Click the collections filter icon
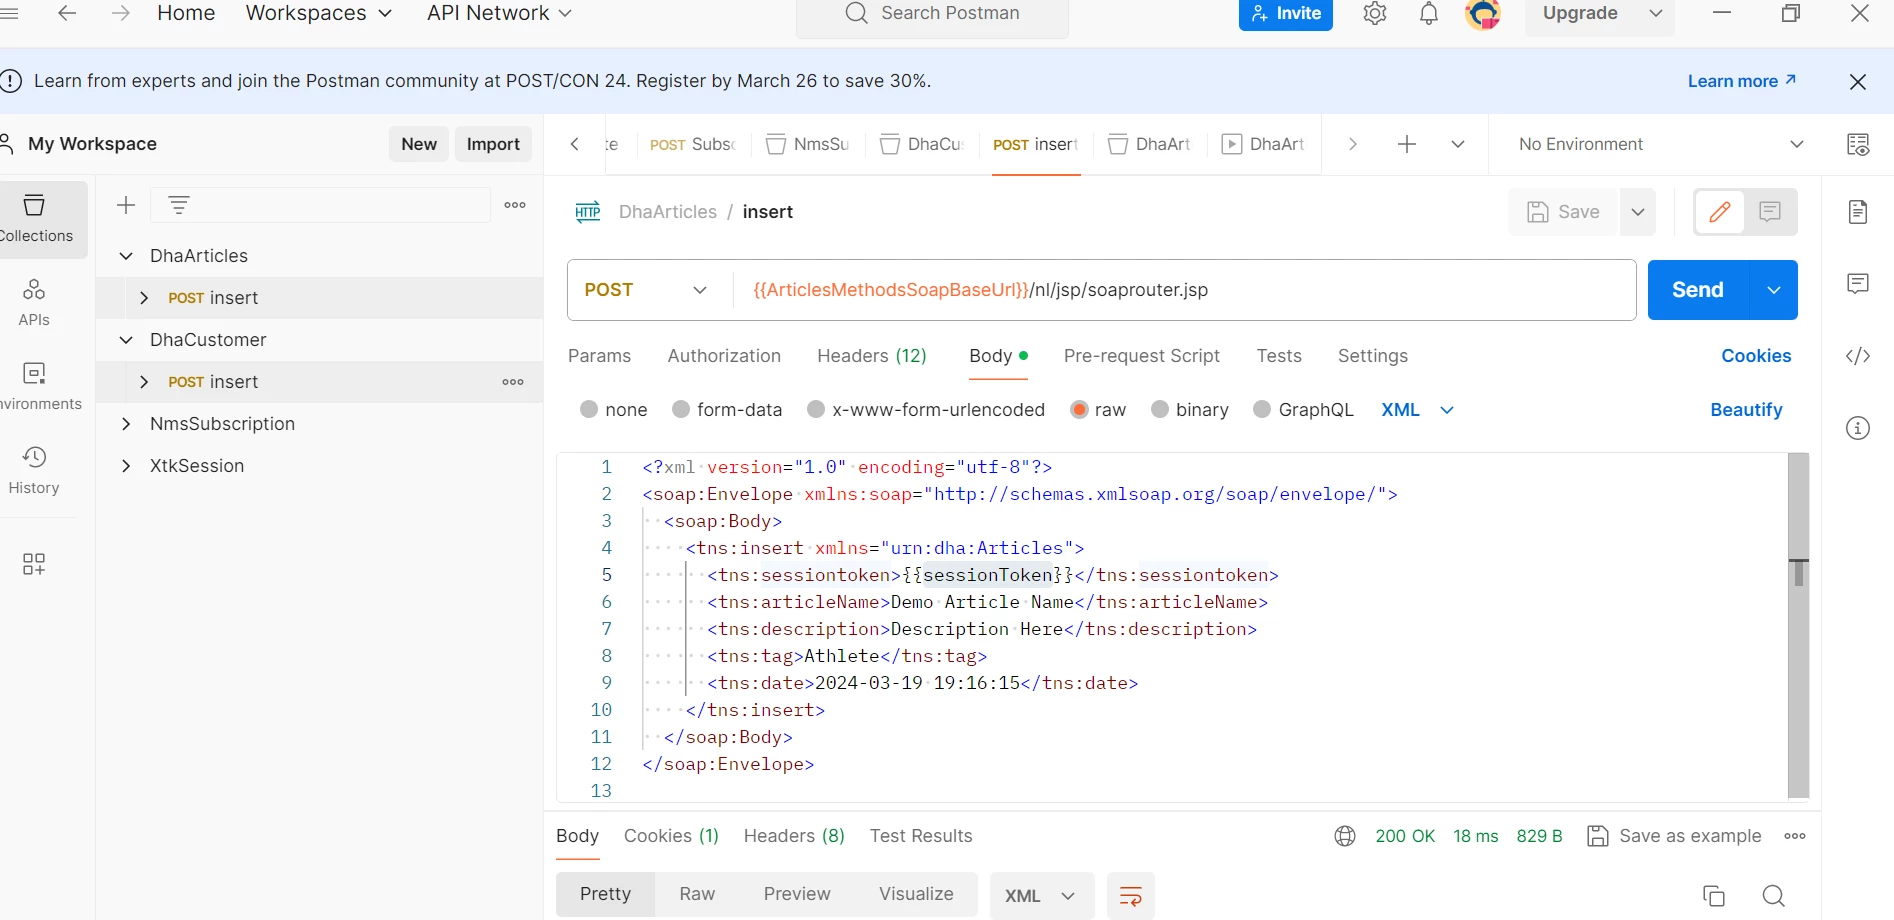The width and height of the screenshot is (1894, 920). (x=179, y=205)
